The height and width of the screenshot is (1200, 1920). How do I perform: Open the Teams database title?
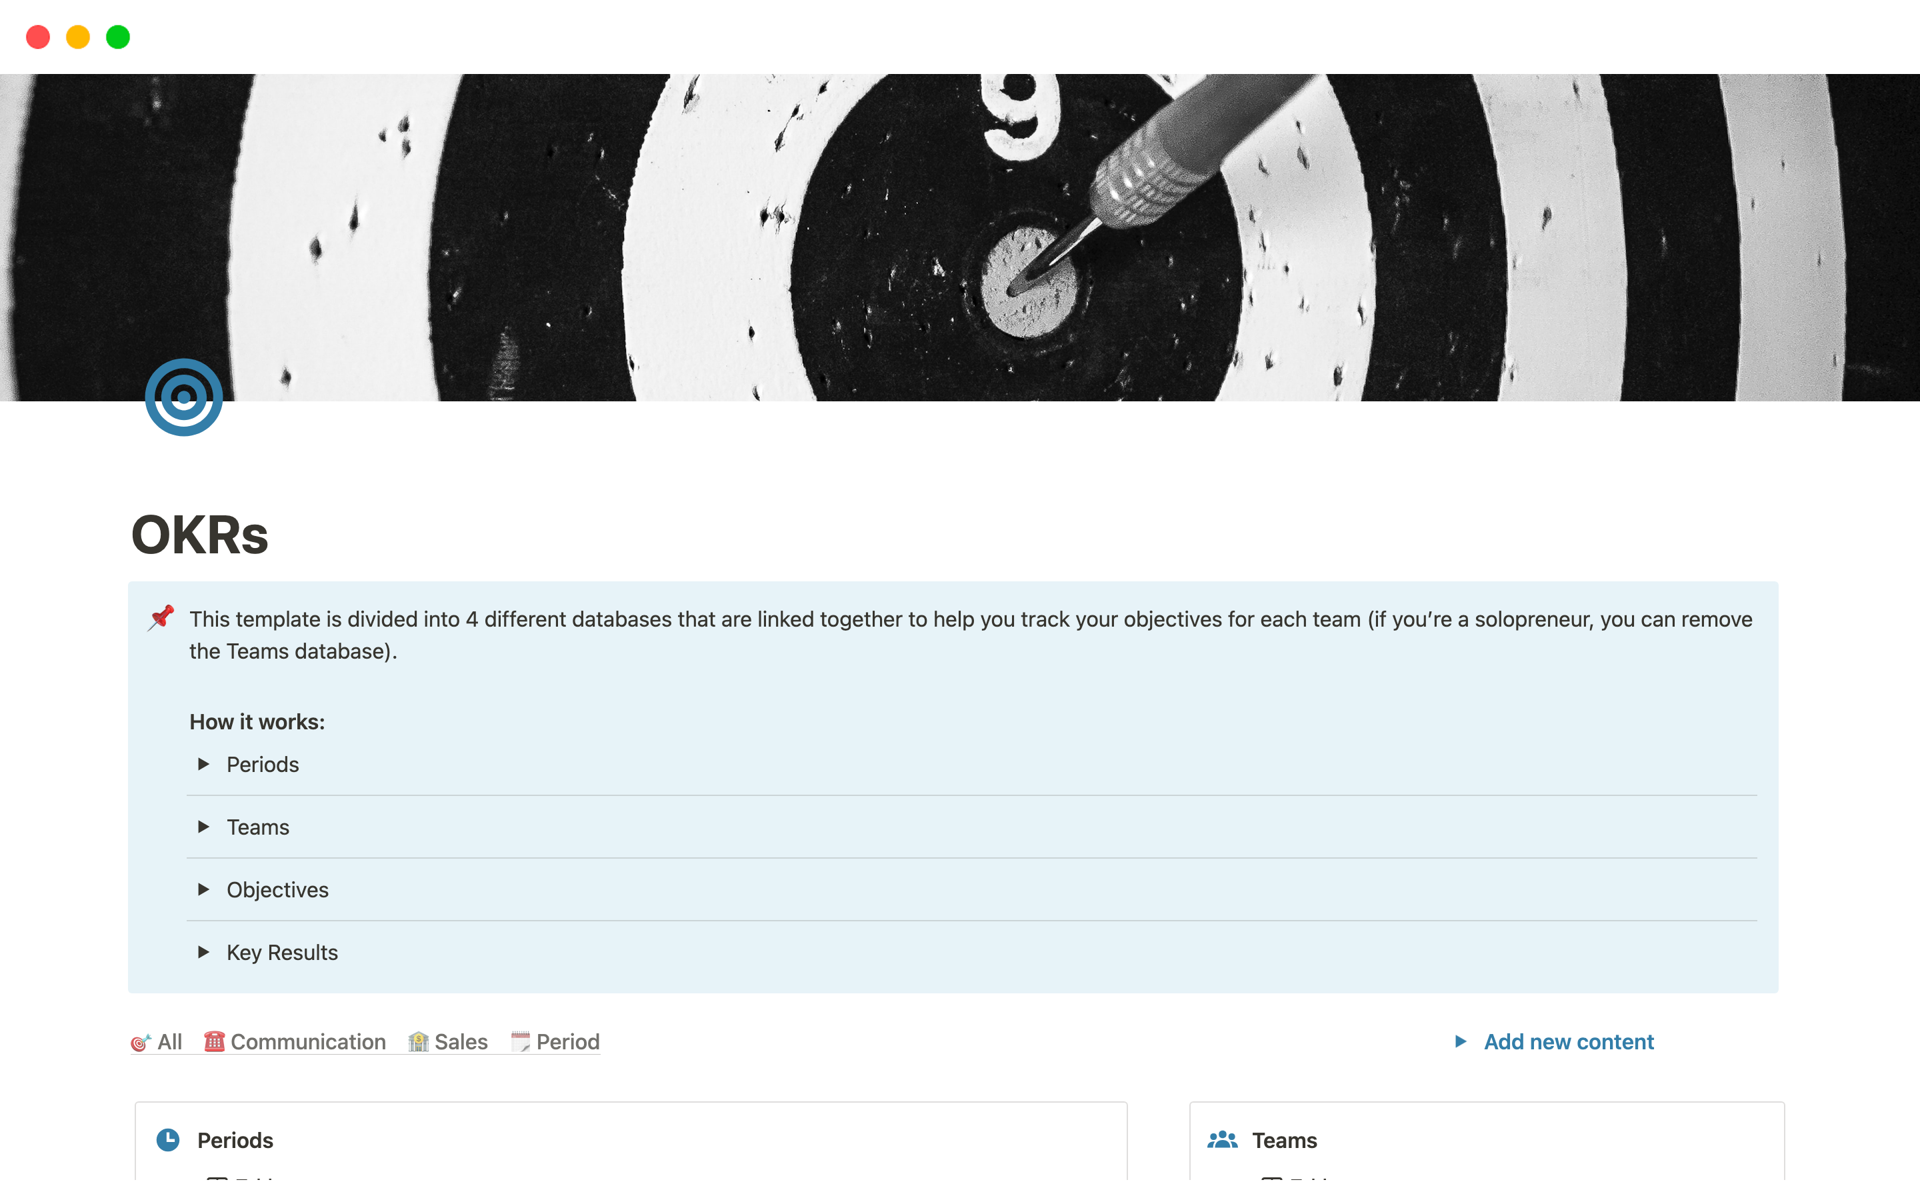coord(1284,1140)
